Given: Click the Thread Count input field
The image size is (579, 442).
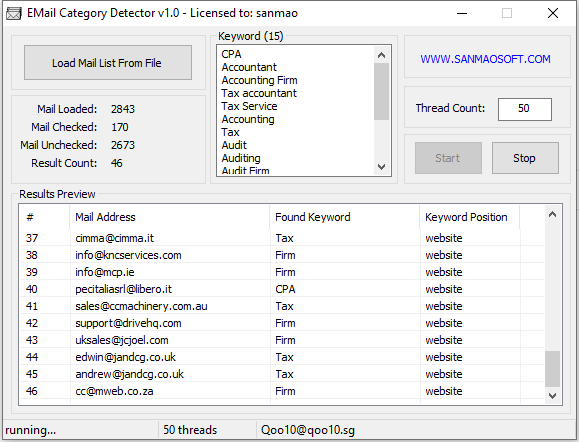Looking at the screenshot, I should click(x=525, y=109).
